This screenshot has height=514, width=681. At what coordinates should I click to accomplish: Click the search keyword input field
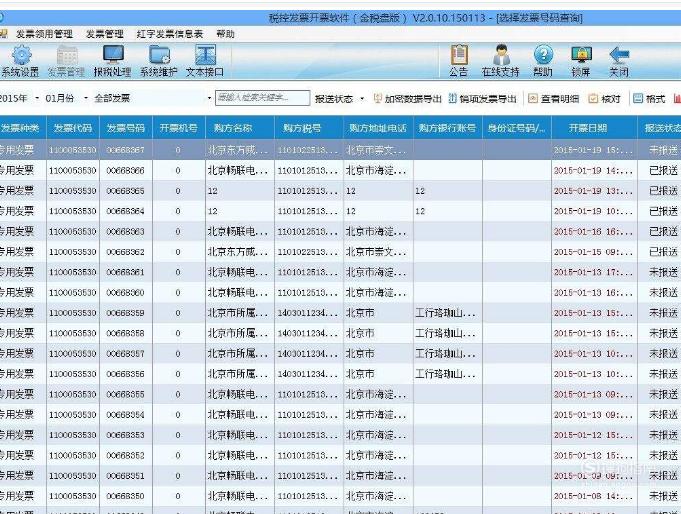click(263, 98)
